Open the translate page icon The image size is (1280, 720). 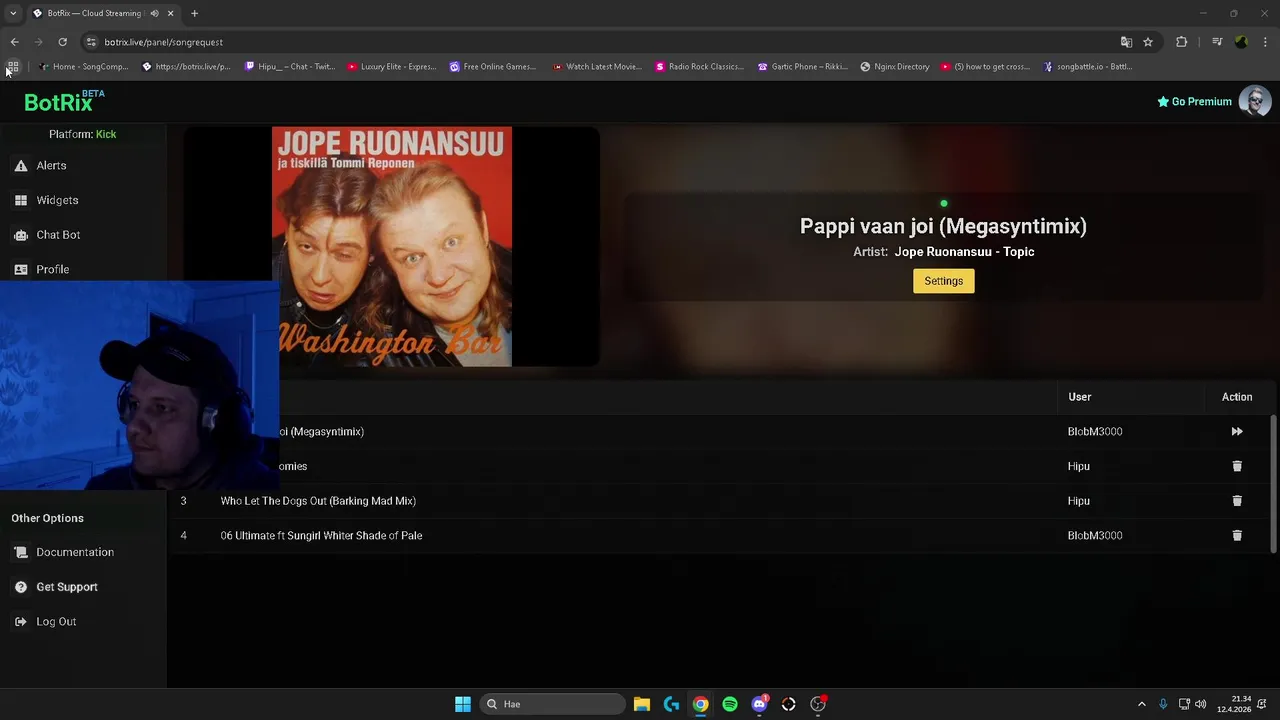coord(1126,42)
